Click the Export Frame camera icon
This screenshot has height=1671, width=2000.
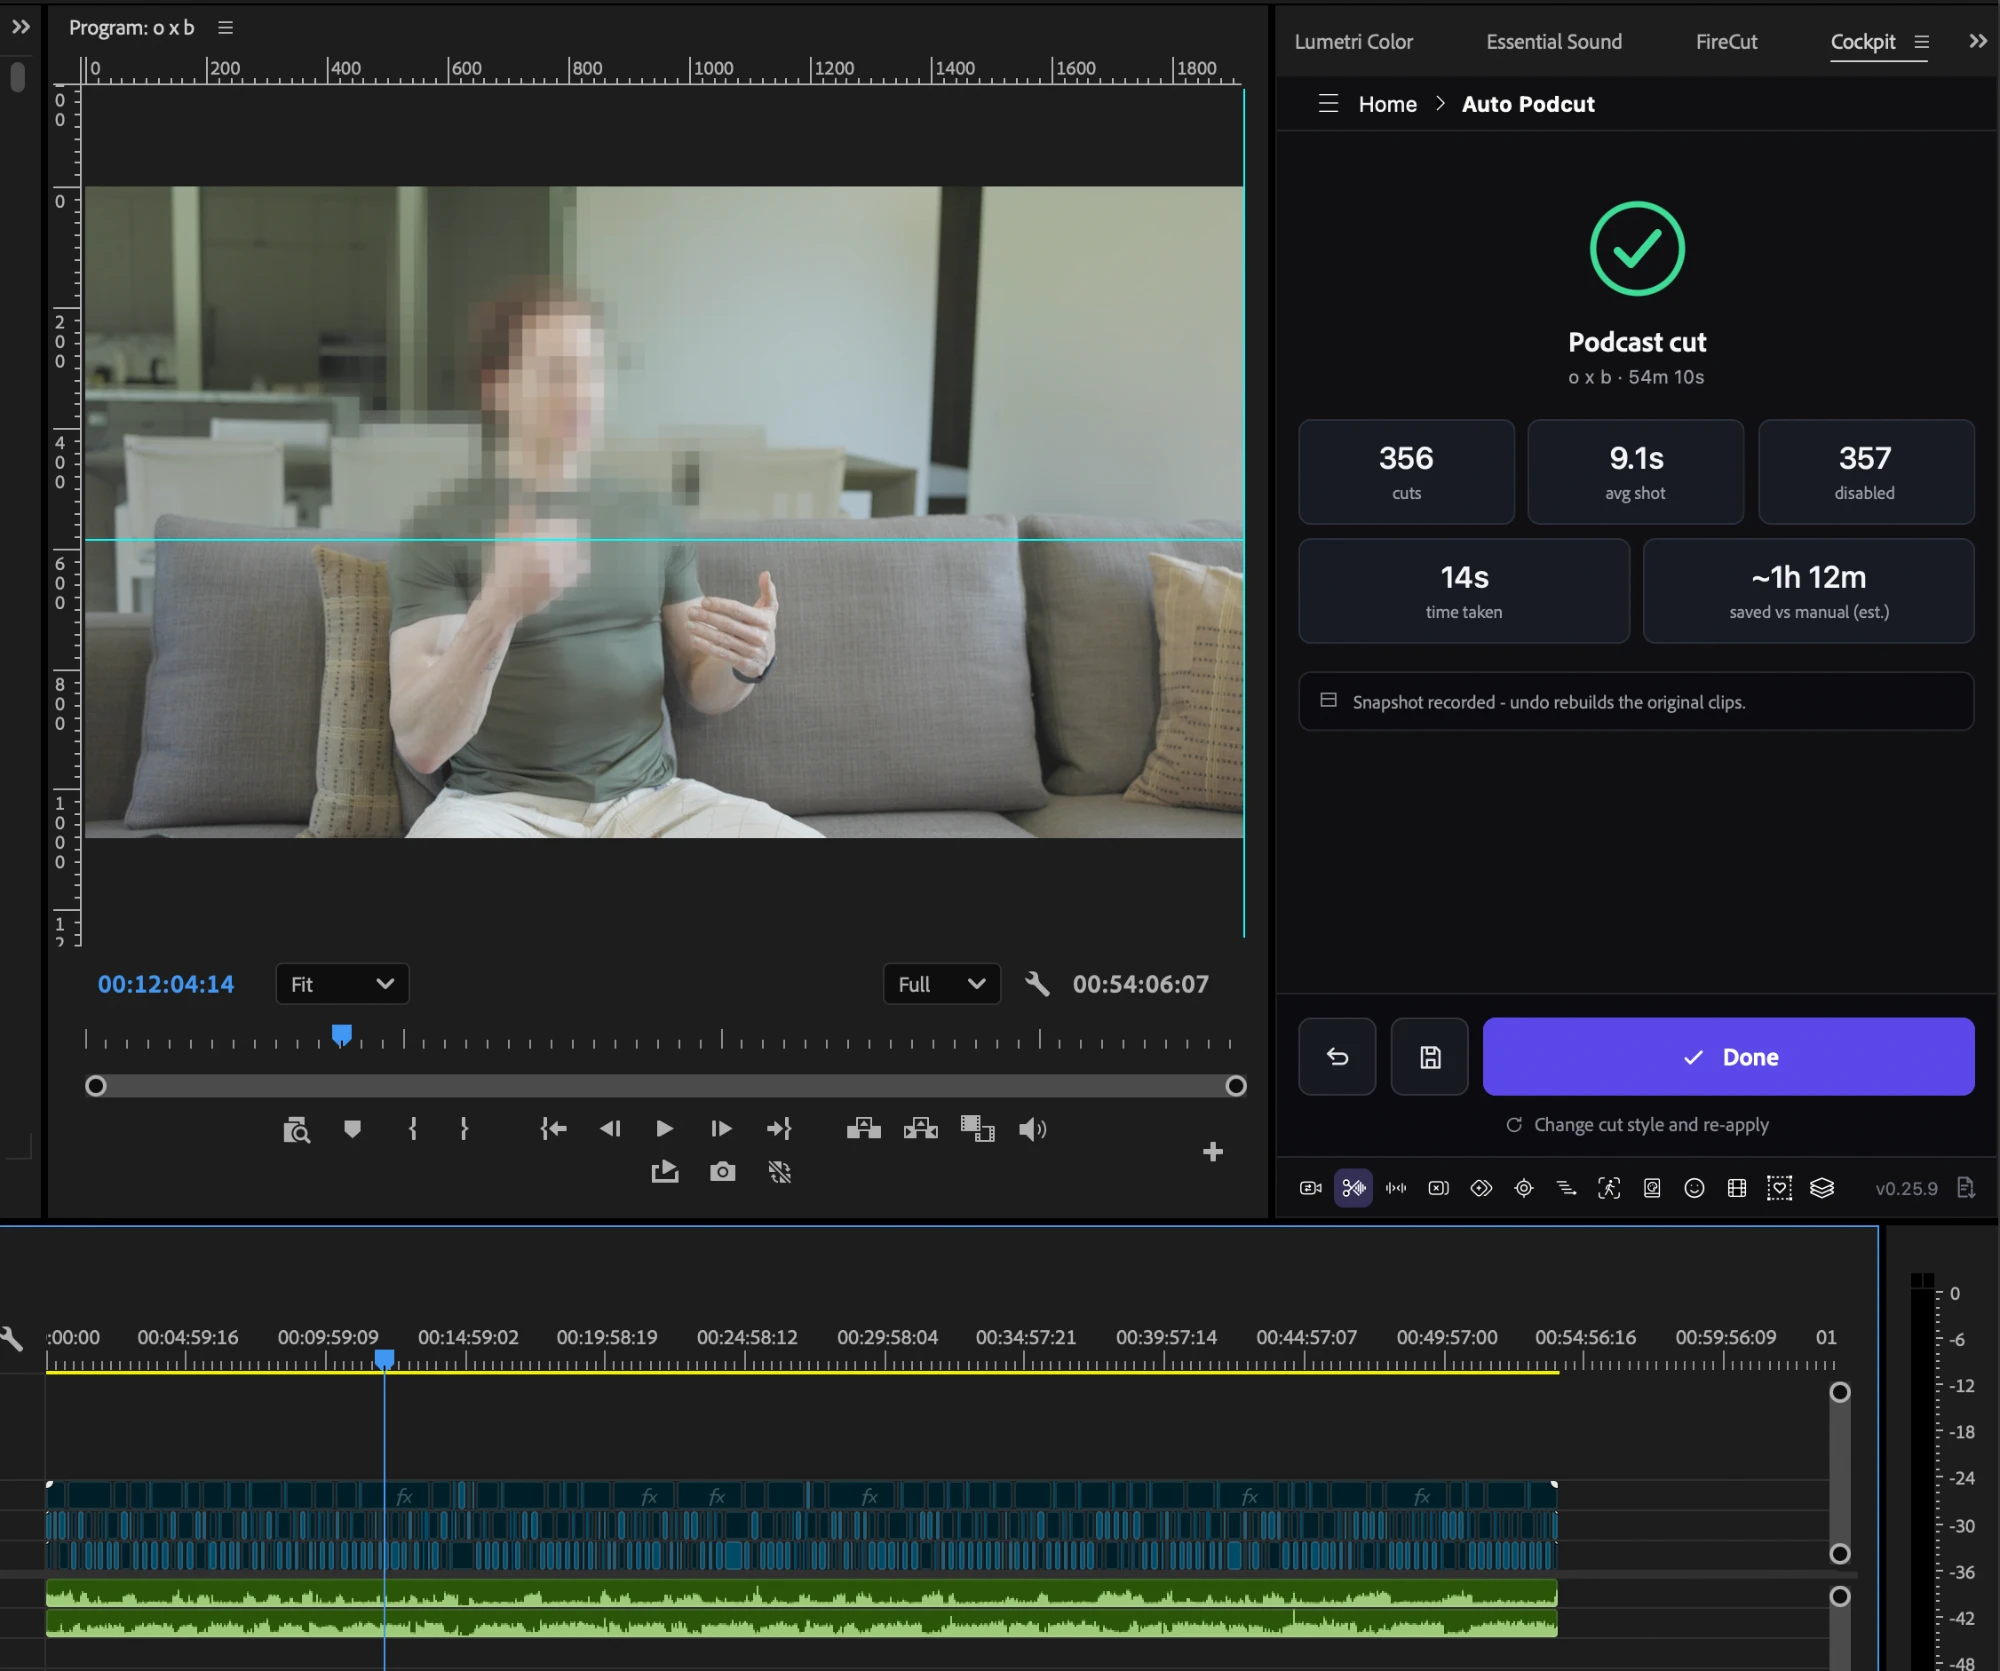(x=722, y=1172)
